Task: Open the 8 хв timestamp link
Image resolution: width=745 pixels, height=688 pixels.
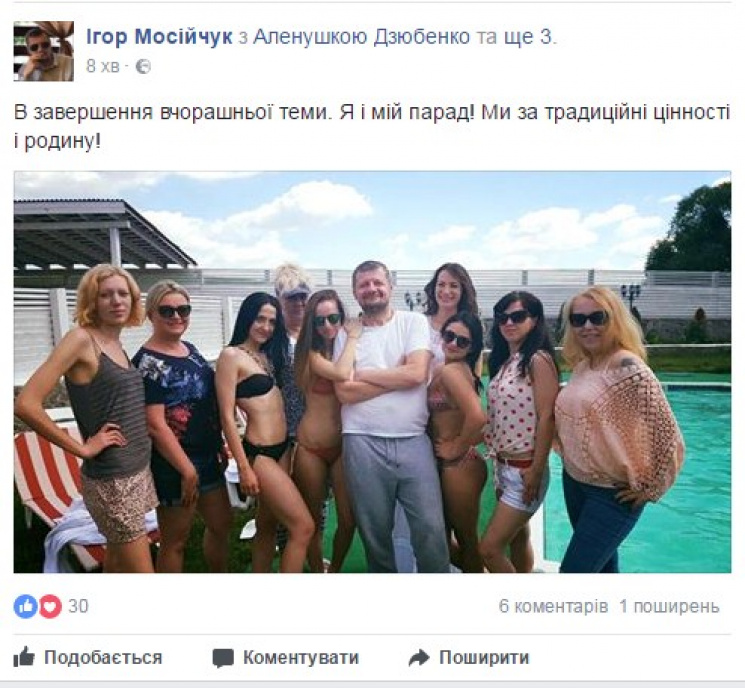Action: [x=103, y=67]
